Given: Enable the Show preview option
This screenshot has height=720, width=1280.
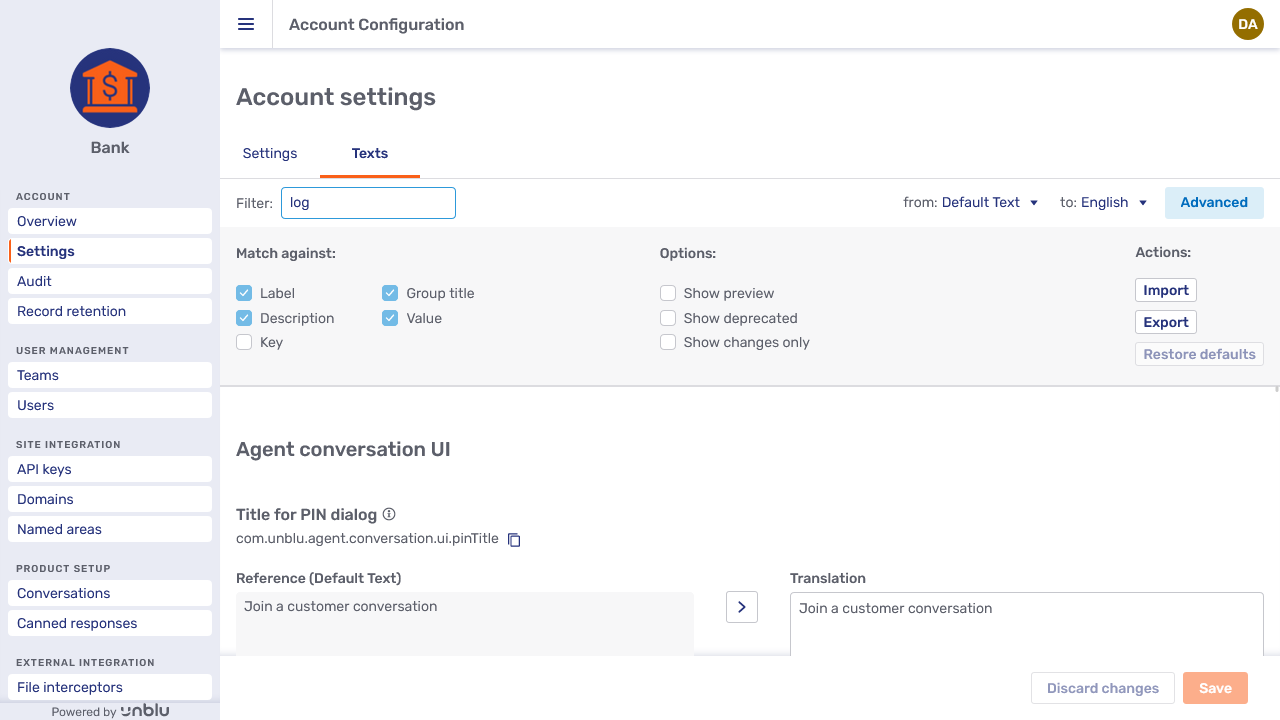Looking at the screenshot, I should pyautogui.click(x=668, y=293).
